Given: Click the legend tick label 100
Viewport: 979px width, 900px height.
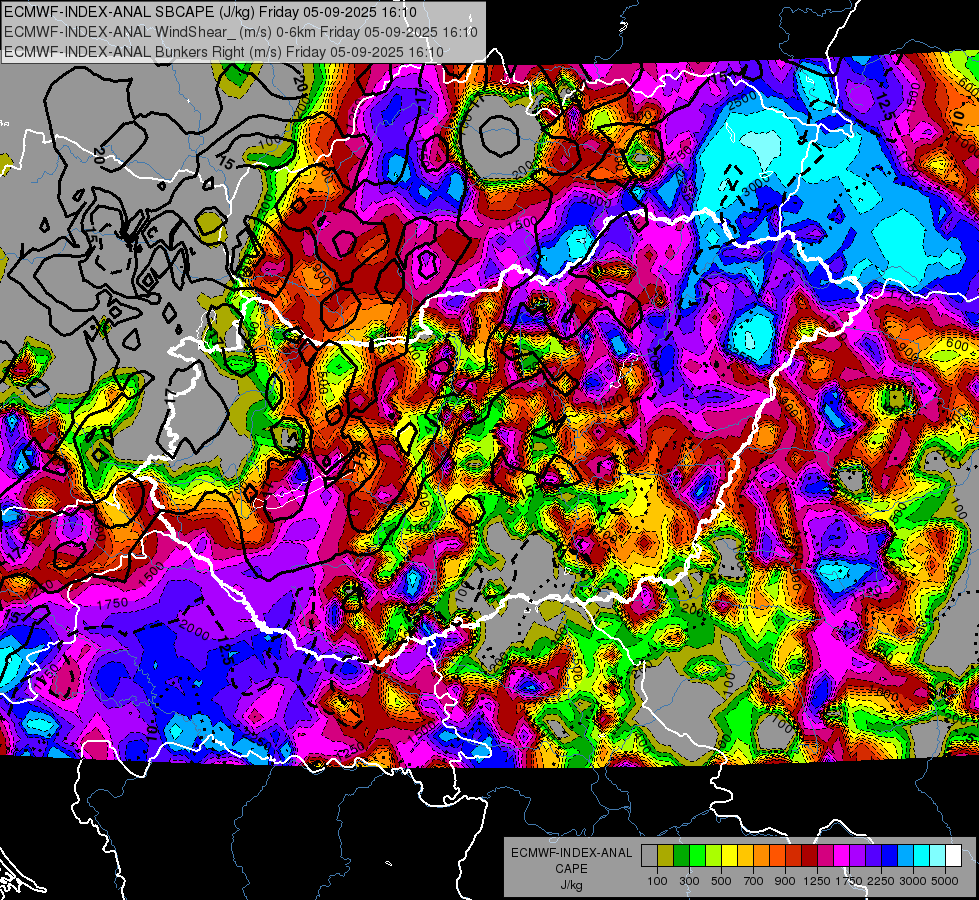Looking at the screenshot, I should [x=657, y=881].
